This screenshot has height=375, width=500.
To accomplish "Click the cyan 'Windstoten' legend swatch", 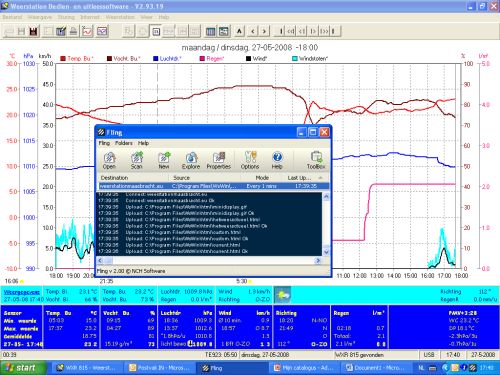I will coord(295,59).
